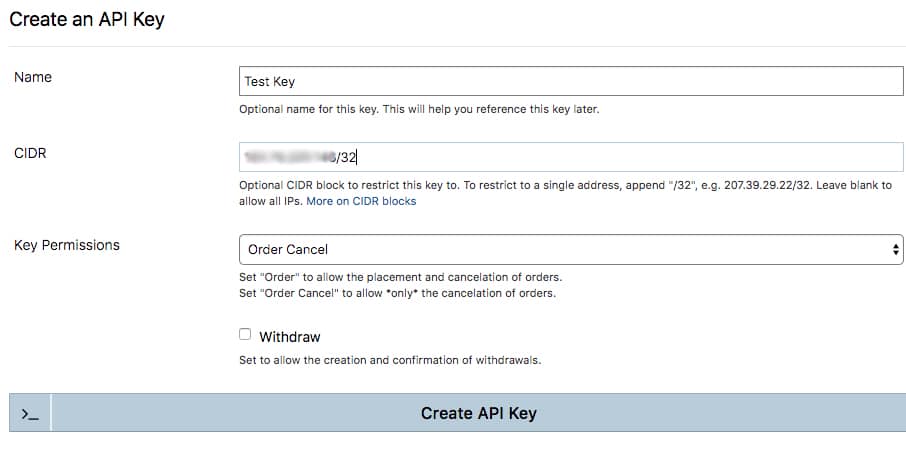Open the Key Permissions dropdown showing Order Cancel
Image resolution: width=906 pixels, height=452 pixels.
(x=570, y=249)
